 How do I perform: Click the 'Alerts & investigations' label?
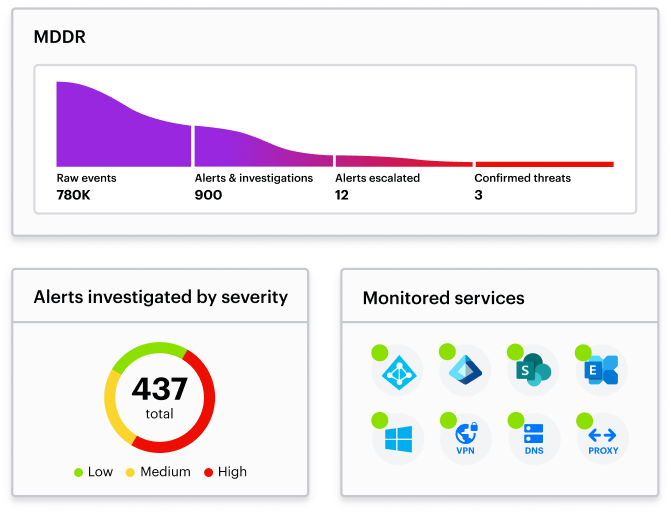pyautogui.click(x=254, y=178)
